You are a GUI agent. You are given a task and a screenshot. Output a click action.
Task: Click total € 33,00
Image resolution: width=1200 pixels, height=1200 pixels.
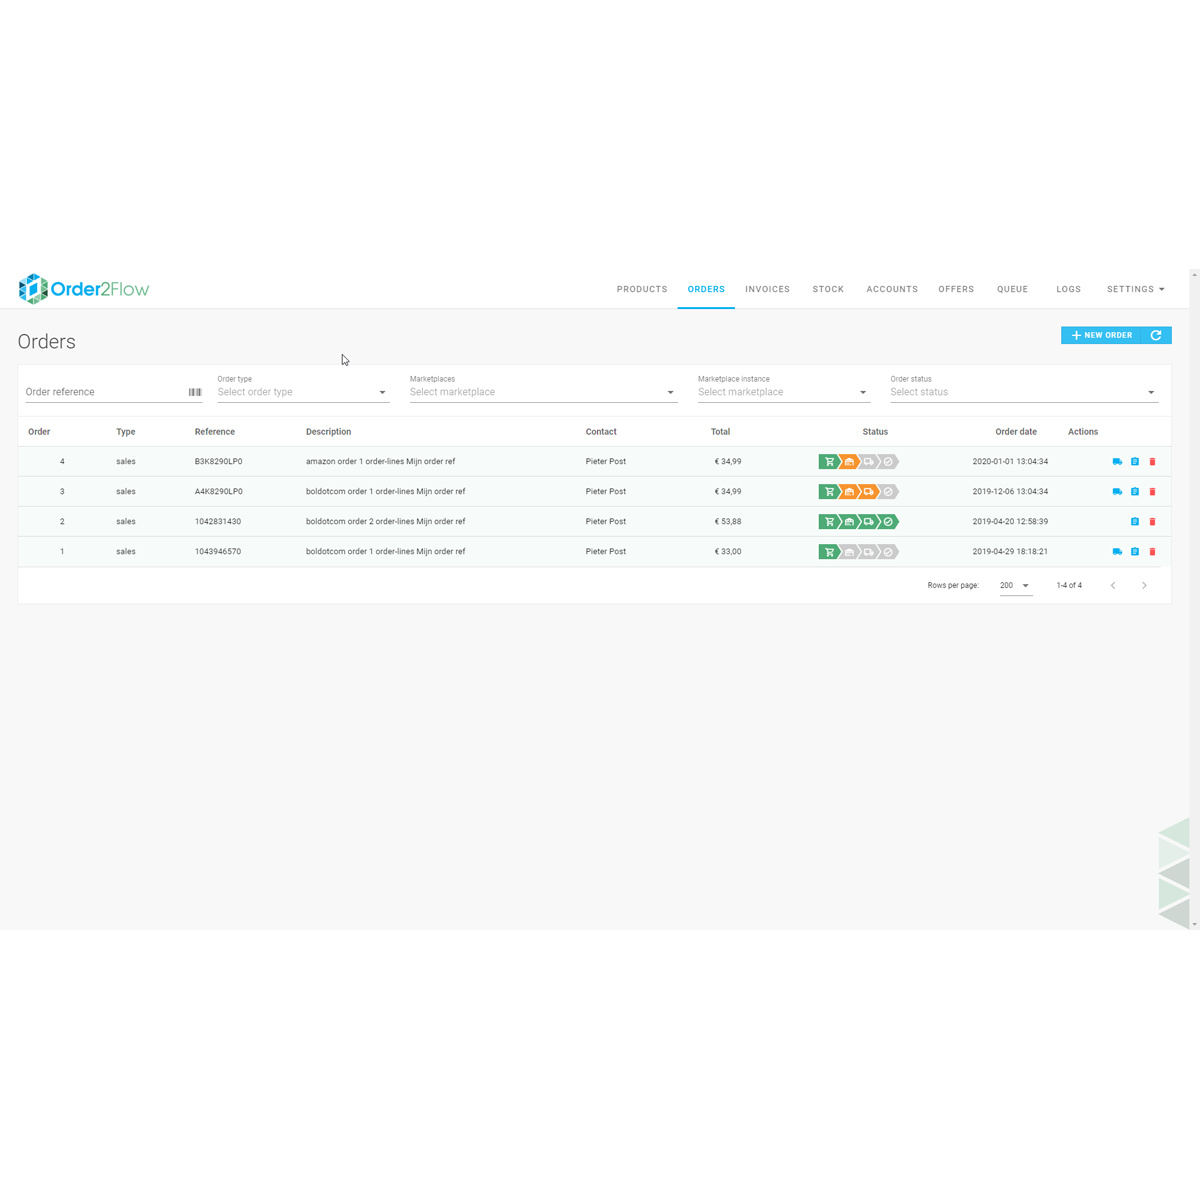click(728, 552)
